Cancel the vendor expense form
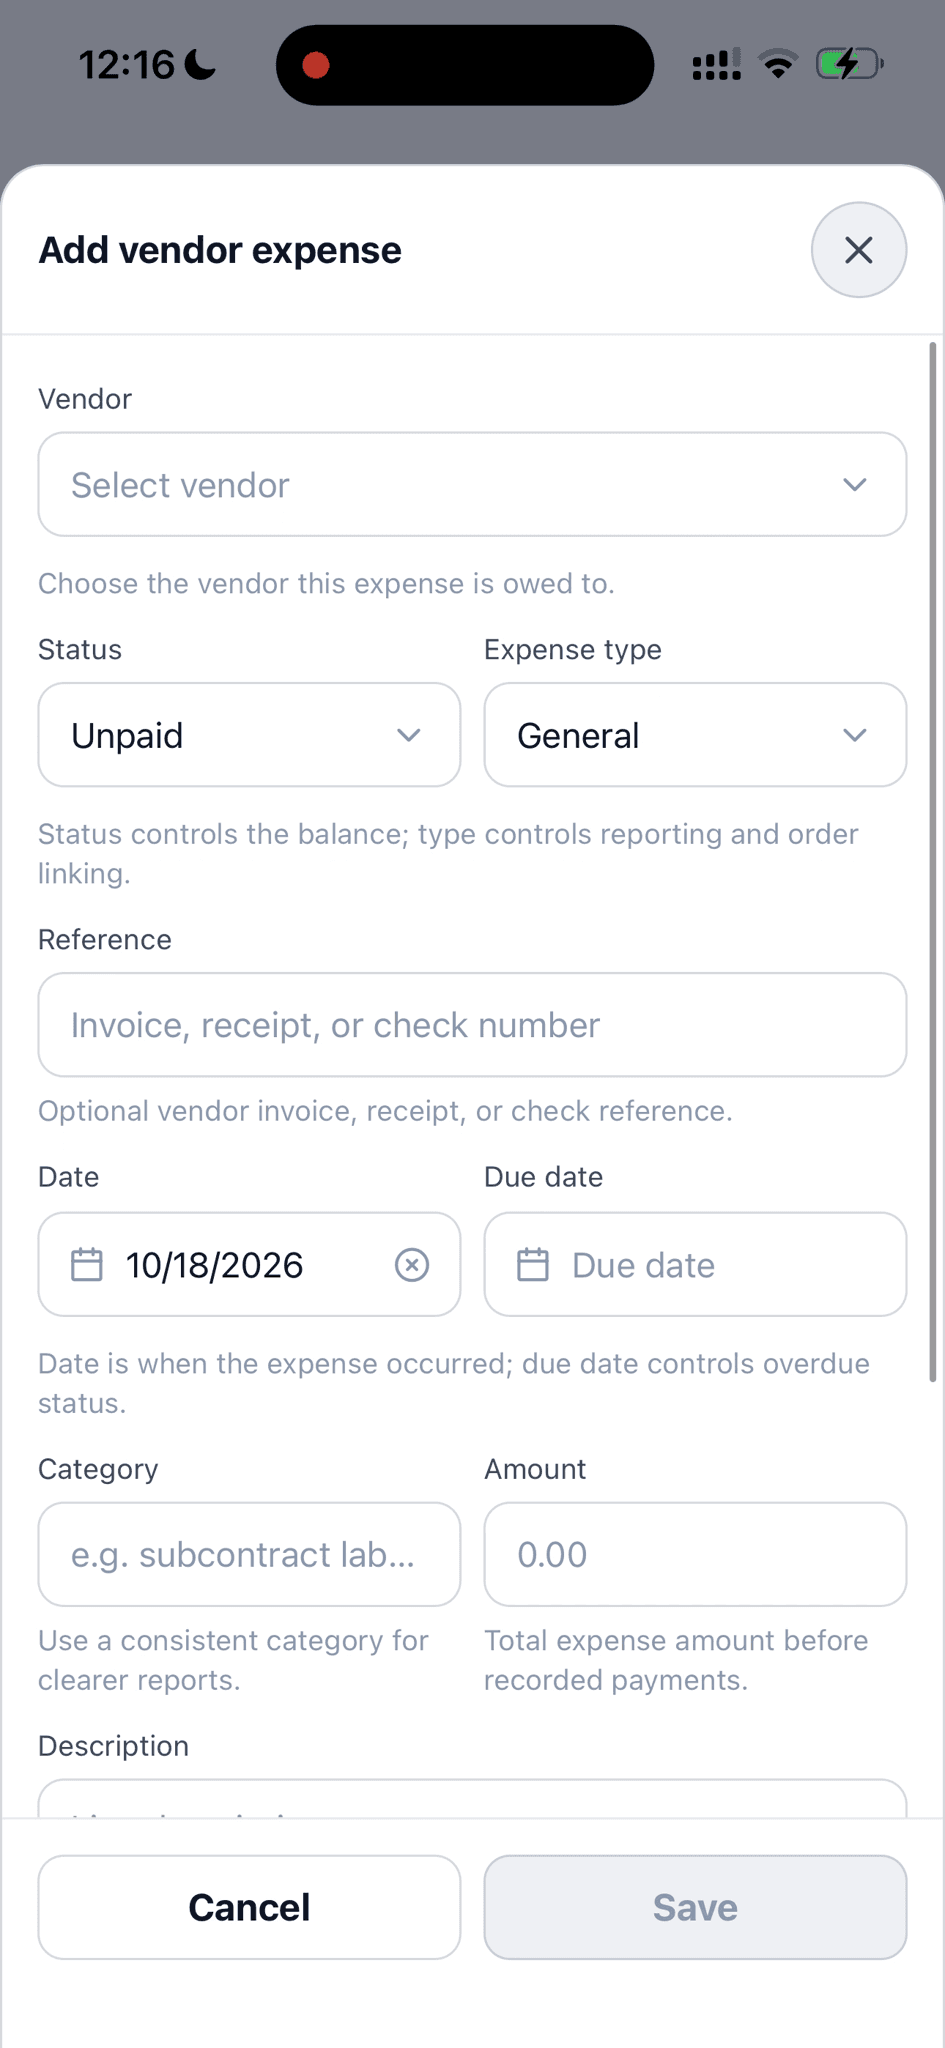 coord(249,1907)
